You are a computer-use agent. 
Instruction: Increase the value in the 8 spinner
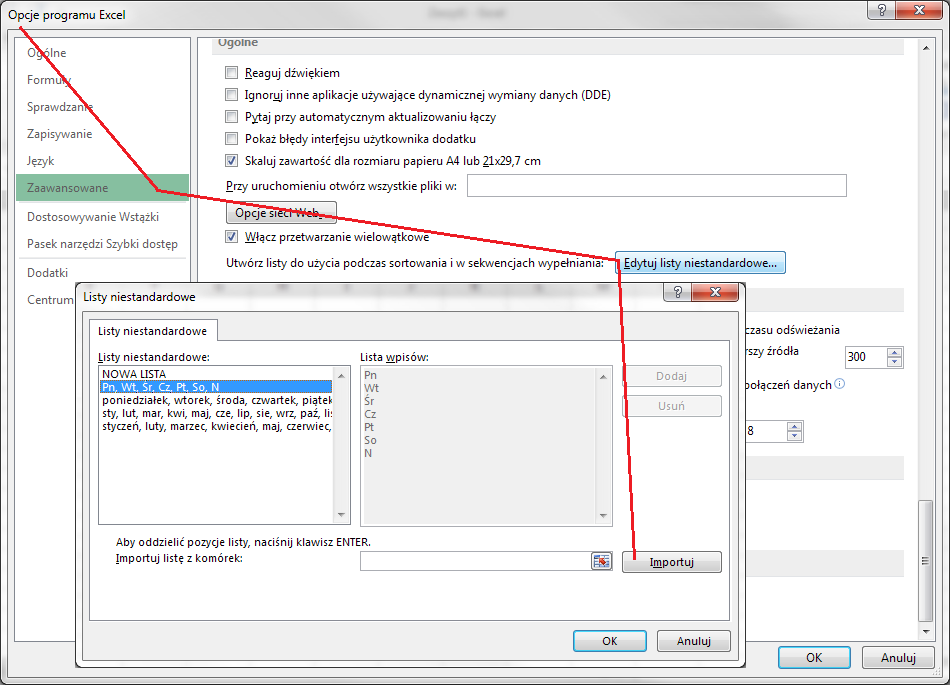[x=794, y=426]
